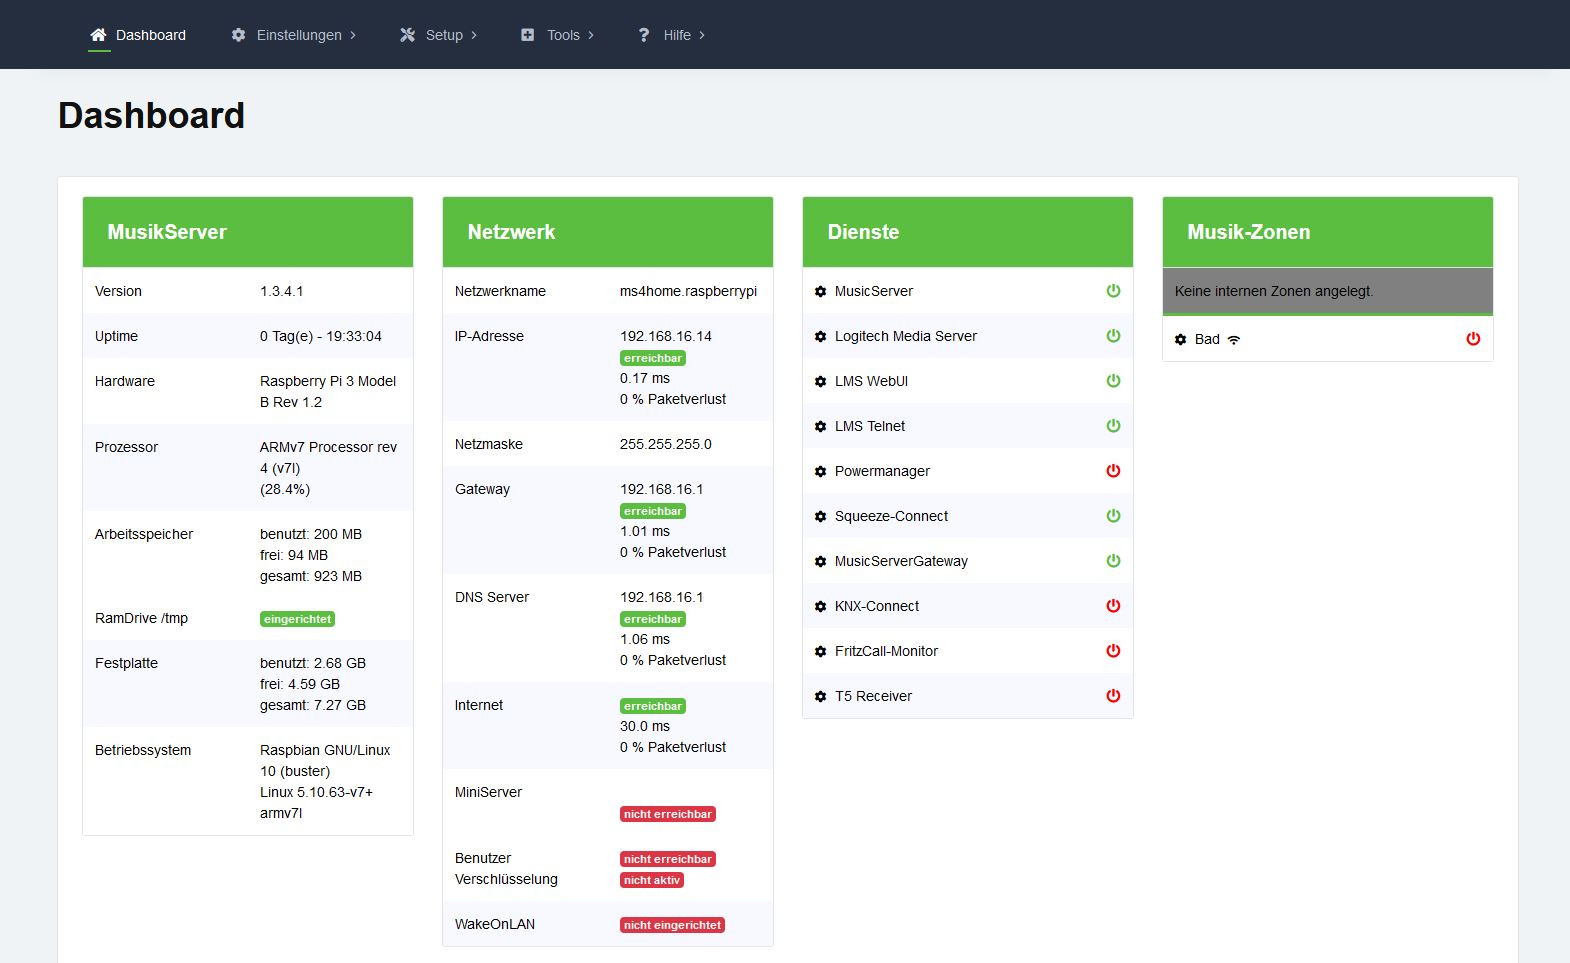Click the LMS WebUI service label
Image resolution: width=1570 pixels, height=963 pixels.
(x=871, y=381)
